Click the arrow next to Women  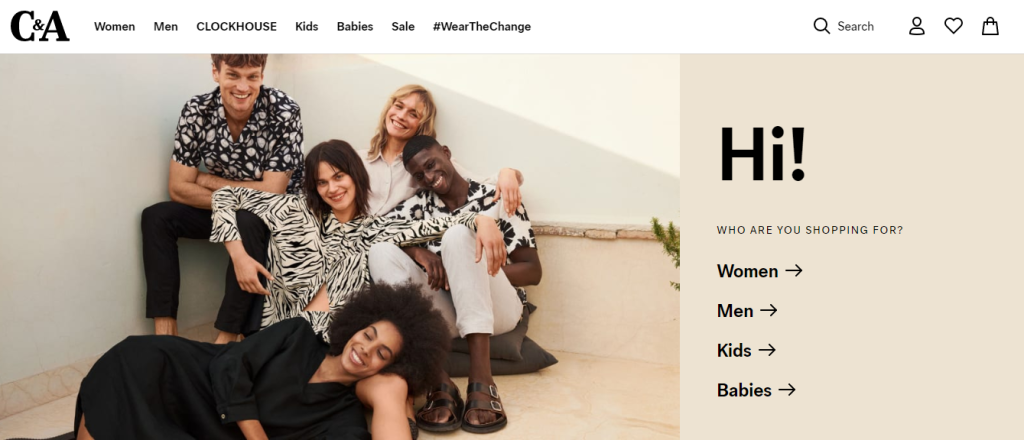(793, 270)
